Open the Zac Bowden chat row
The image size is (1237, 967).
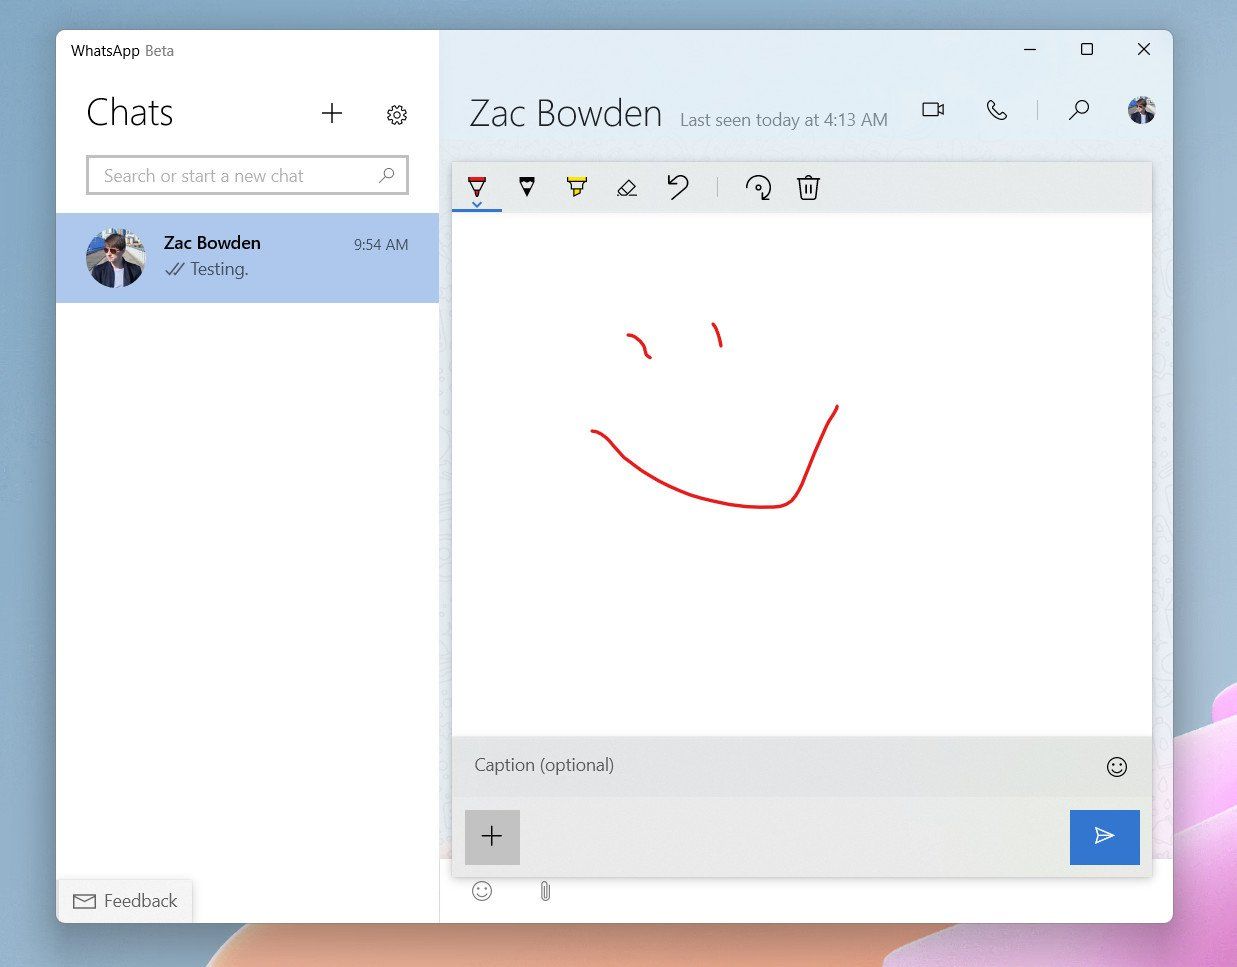(247, 257)
